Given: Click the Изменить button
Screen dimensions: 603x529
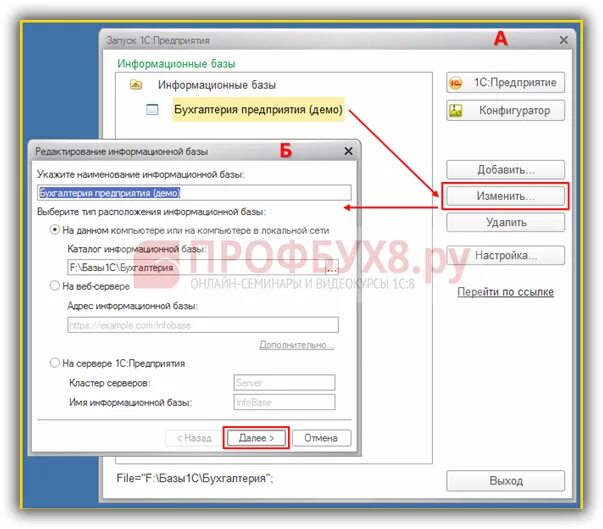Looking at the screenshot, I should point(505,196).
